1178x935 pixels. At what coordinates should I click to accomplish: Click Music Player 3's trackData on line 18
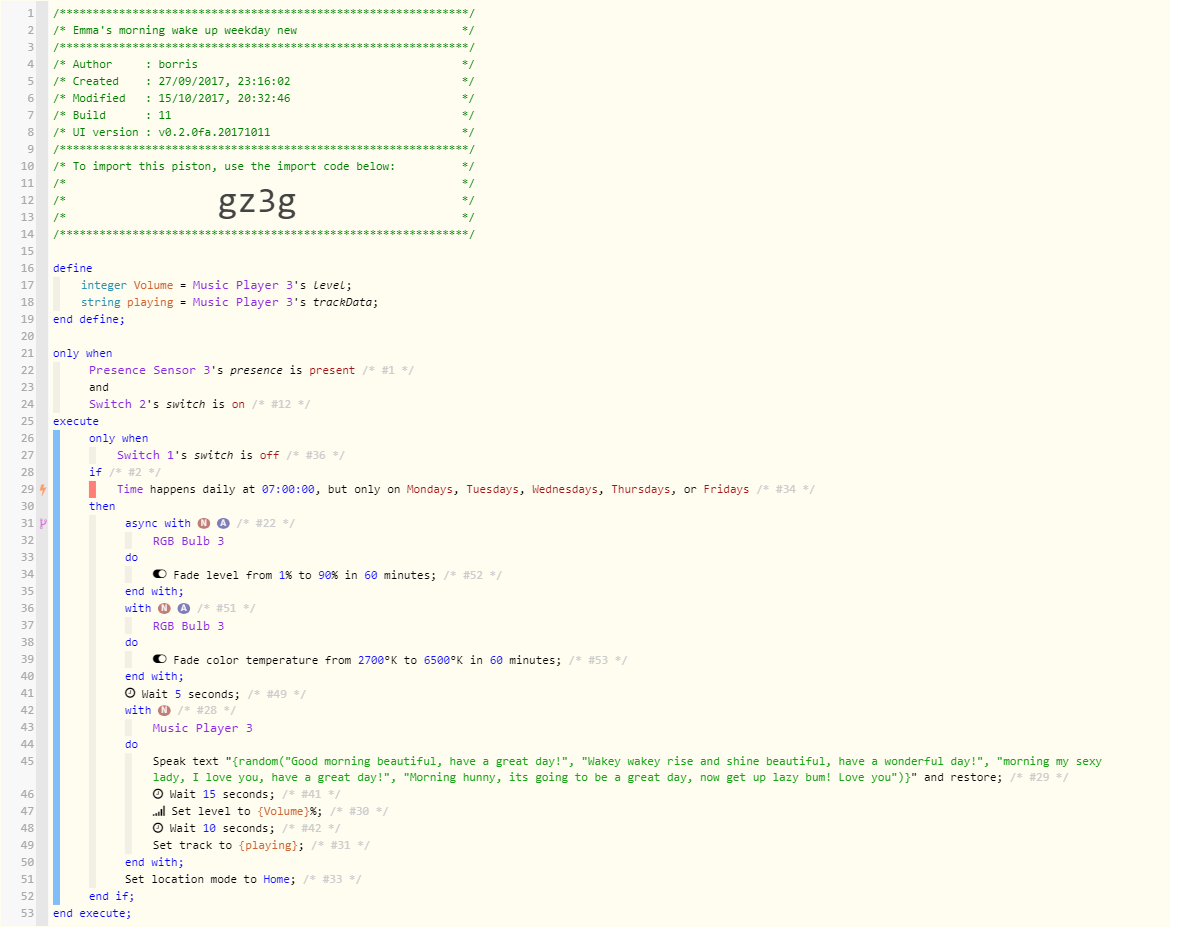(282, 305)
